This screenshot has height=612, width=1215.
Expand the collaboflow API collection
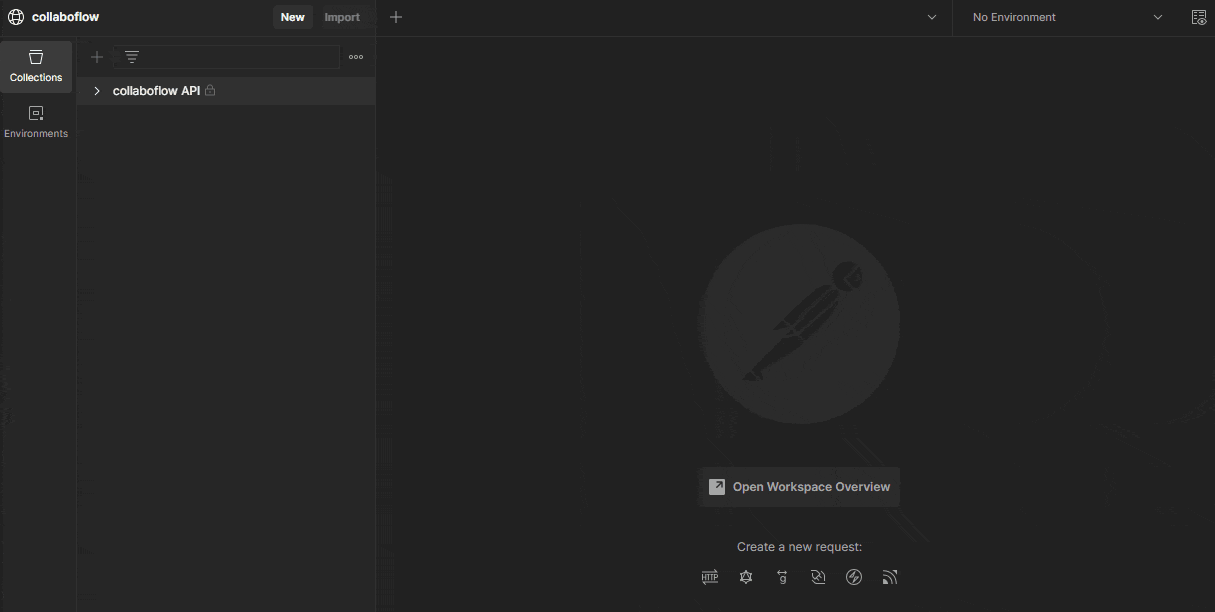[97, 91]
